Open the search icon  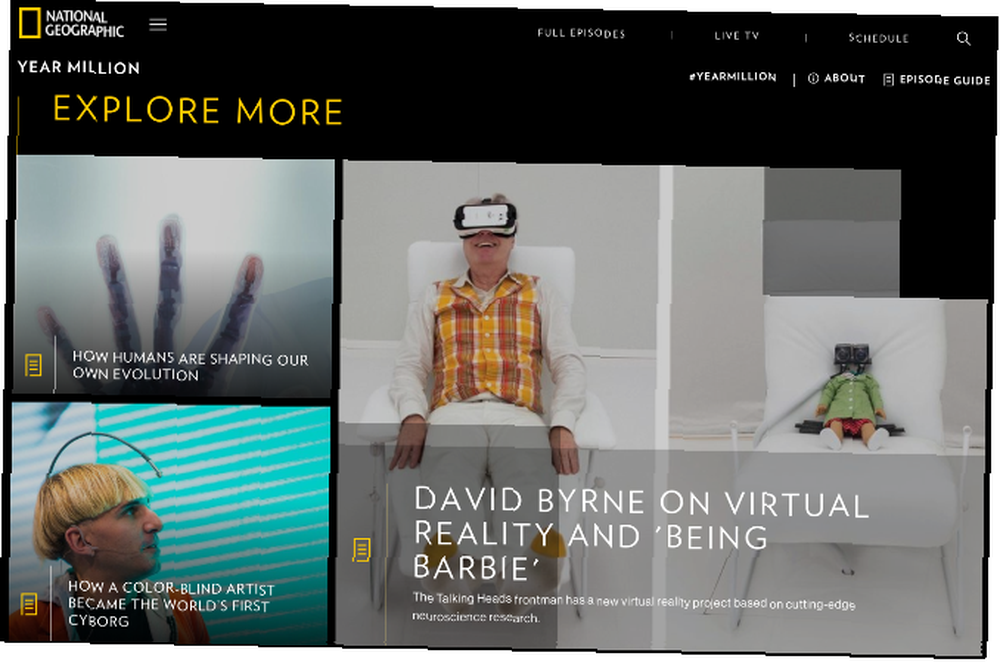tap(963, 39)
